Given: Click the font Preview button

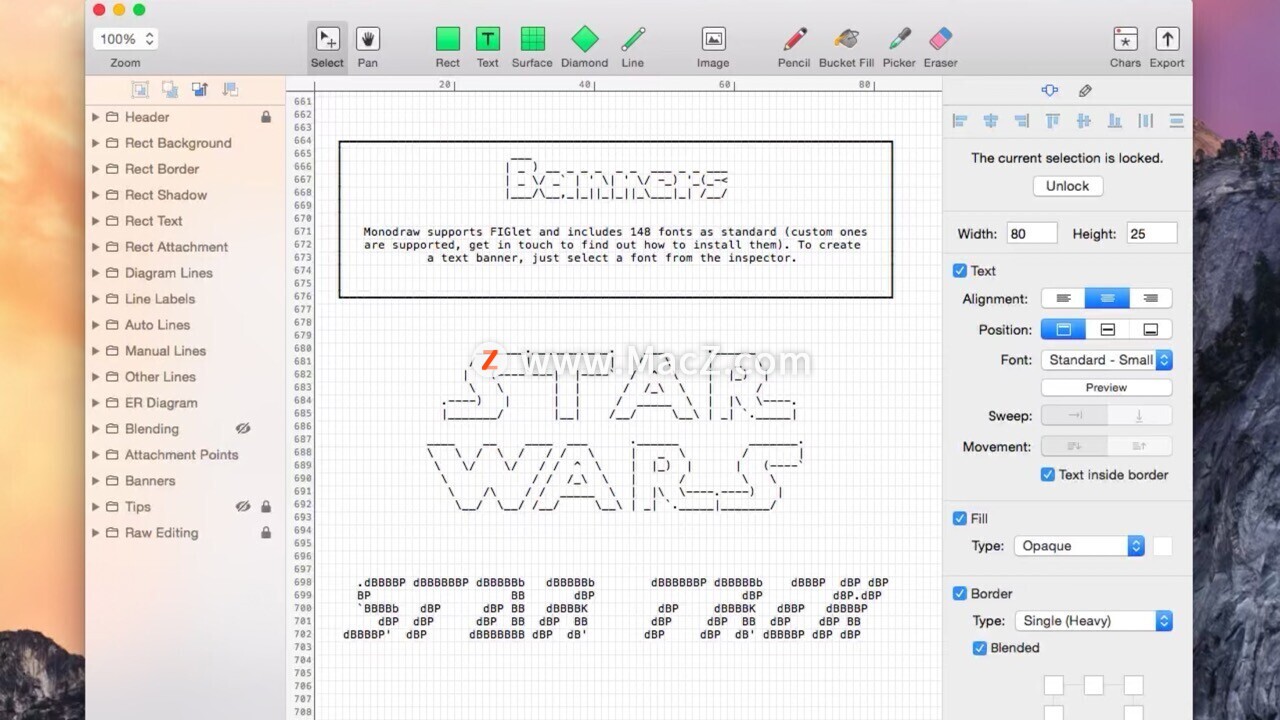Looking at the screenshot, I should click(x=1106, y=387).
